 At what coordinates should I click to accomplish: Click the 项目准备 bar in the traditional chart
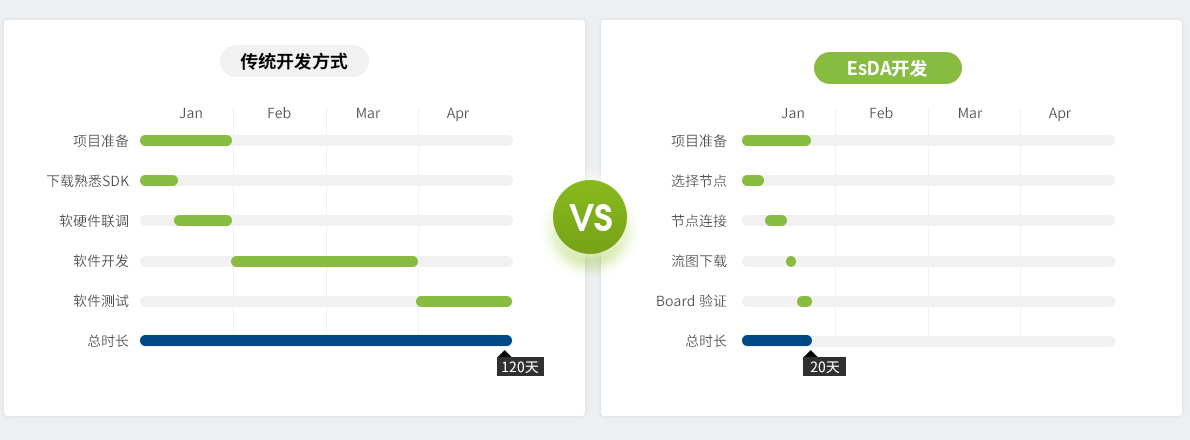click(186, 140)
